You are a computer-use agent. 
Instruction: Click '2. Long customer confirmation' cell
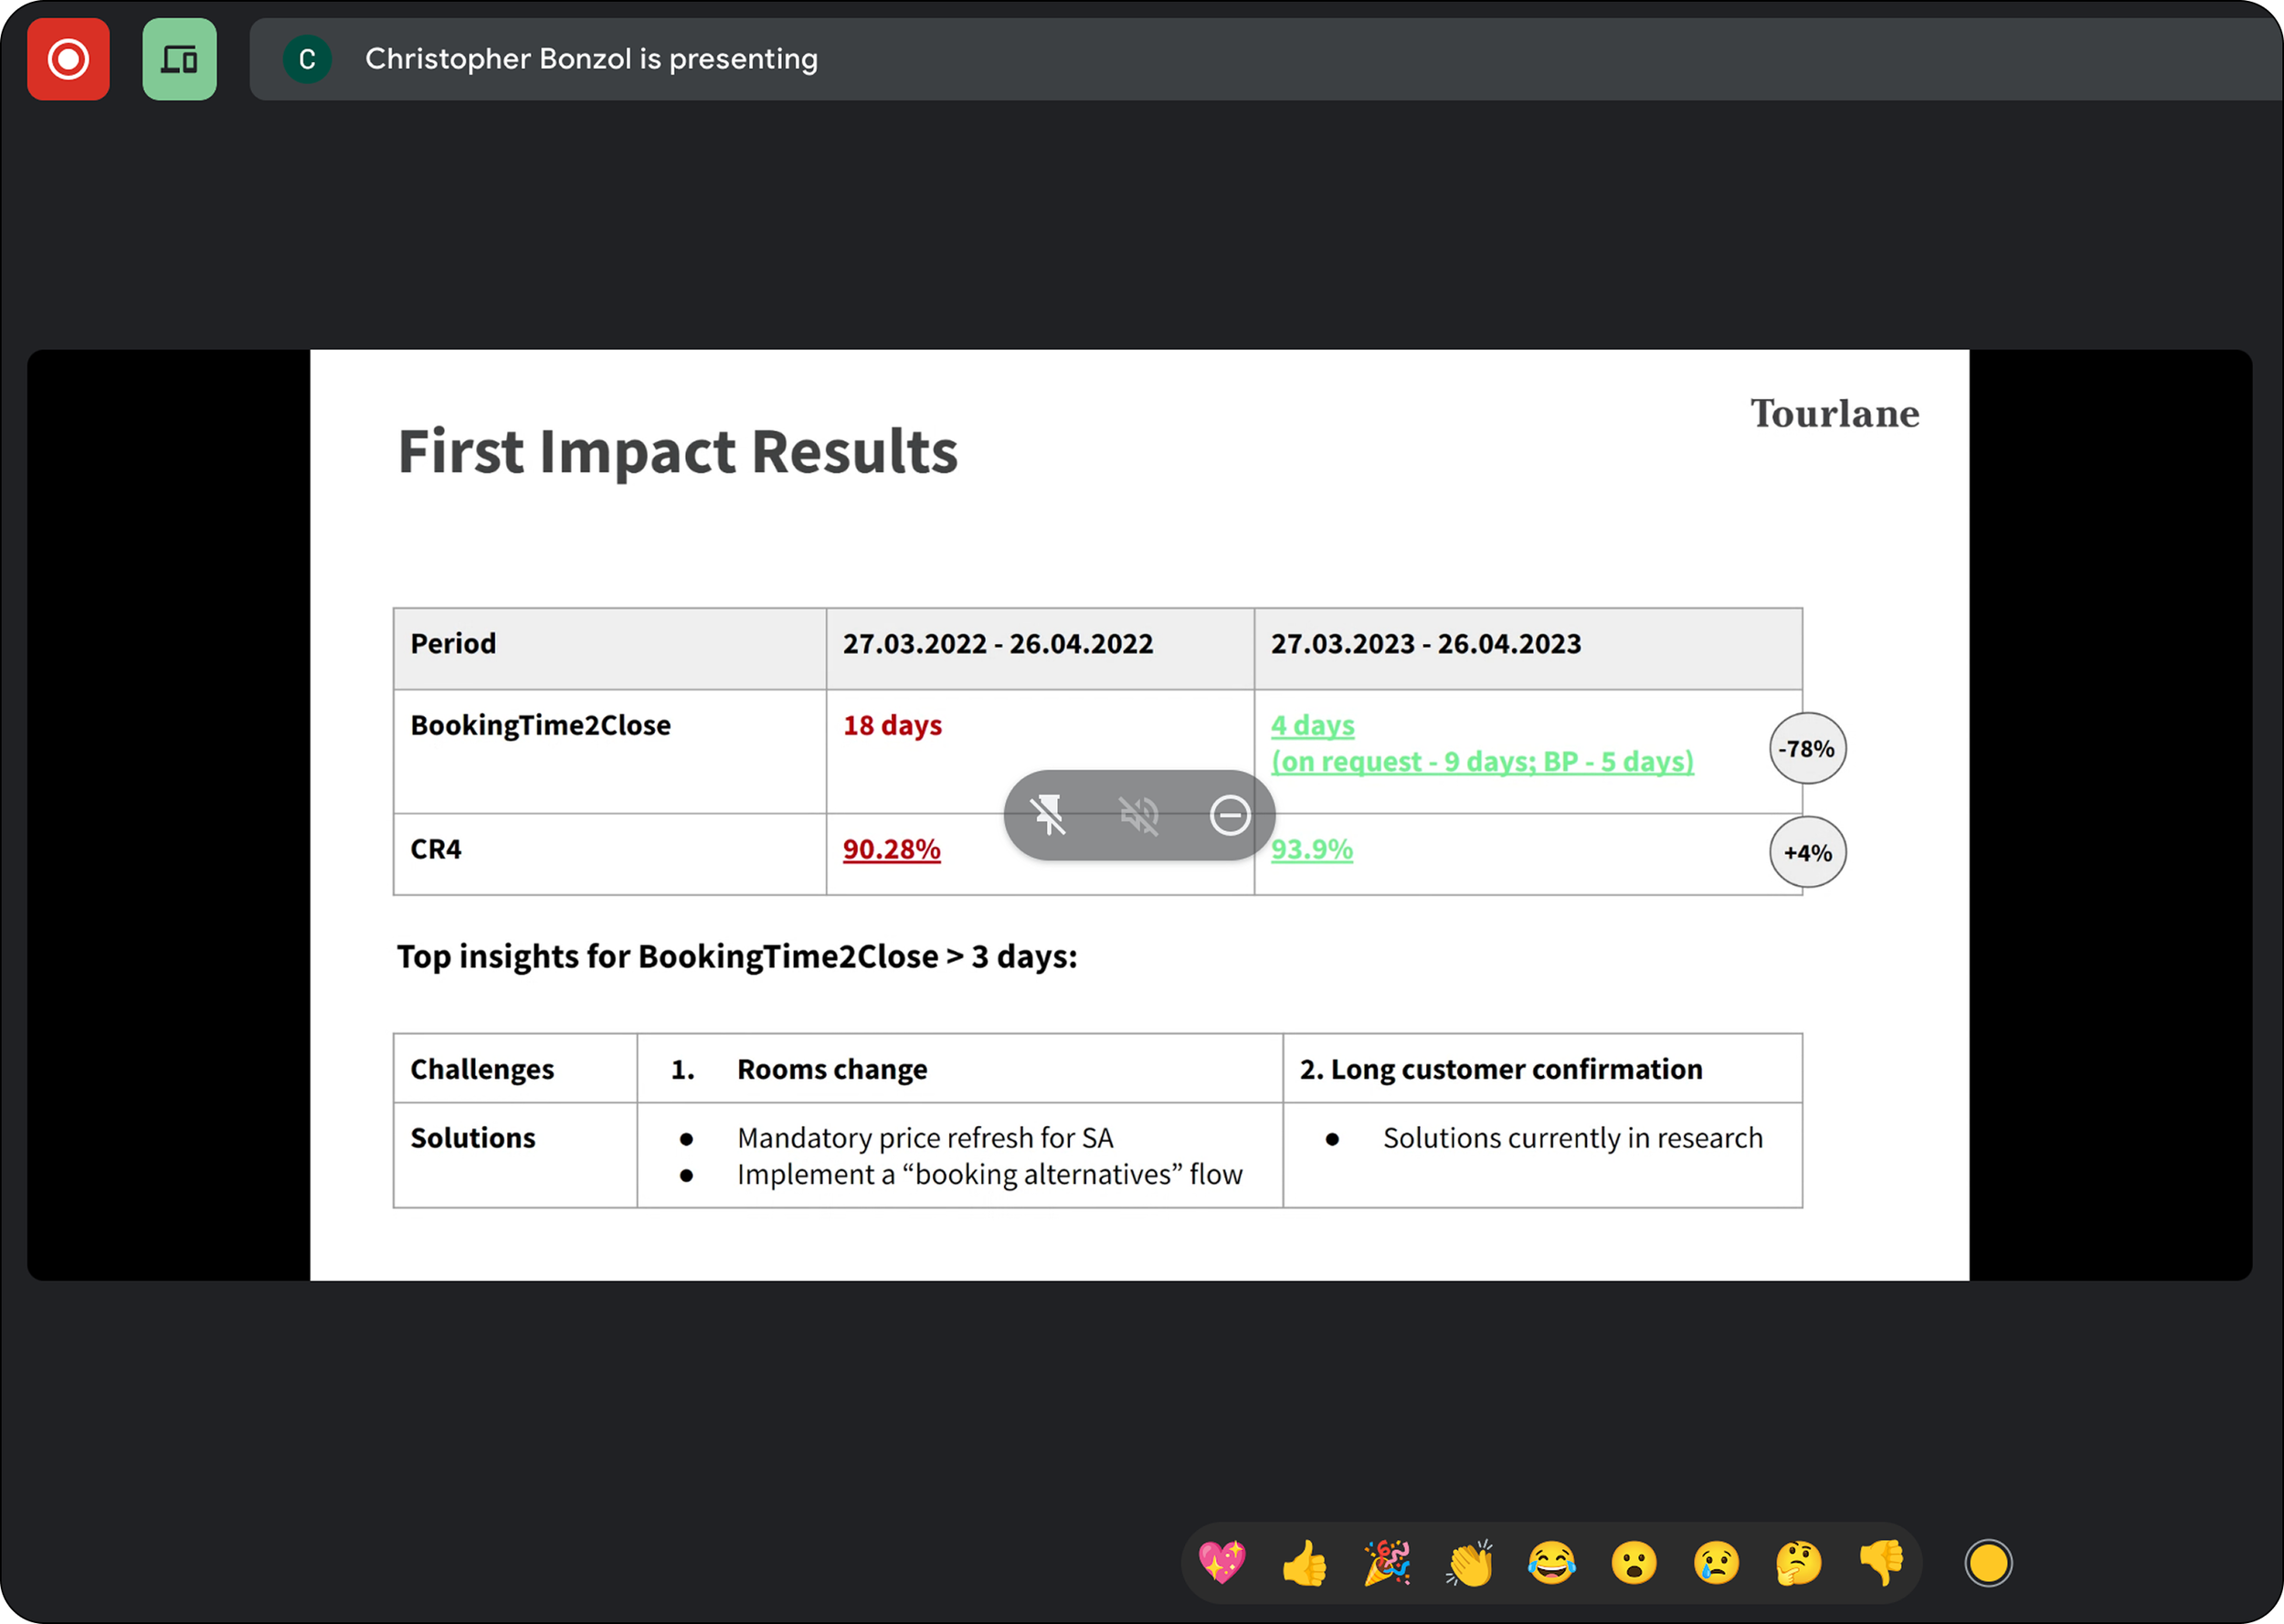pos(1542,1068)
